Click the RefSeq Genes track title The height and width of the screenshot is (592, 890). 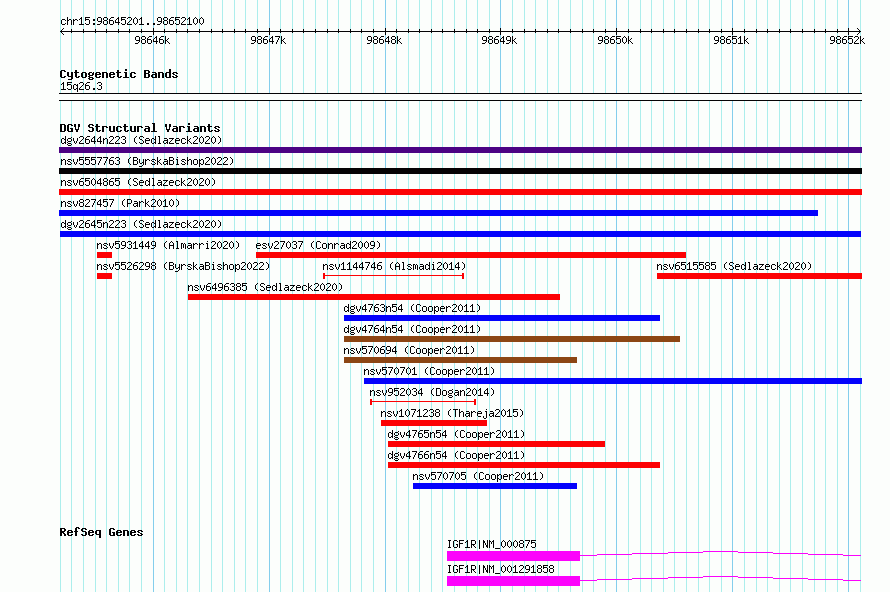(101, 532)
